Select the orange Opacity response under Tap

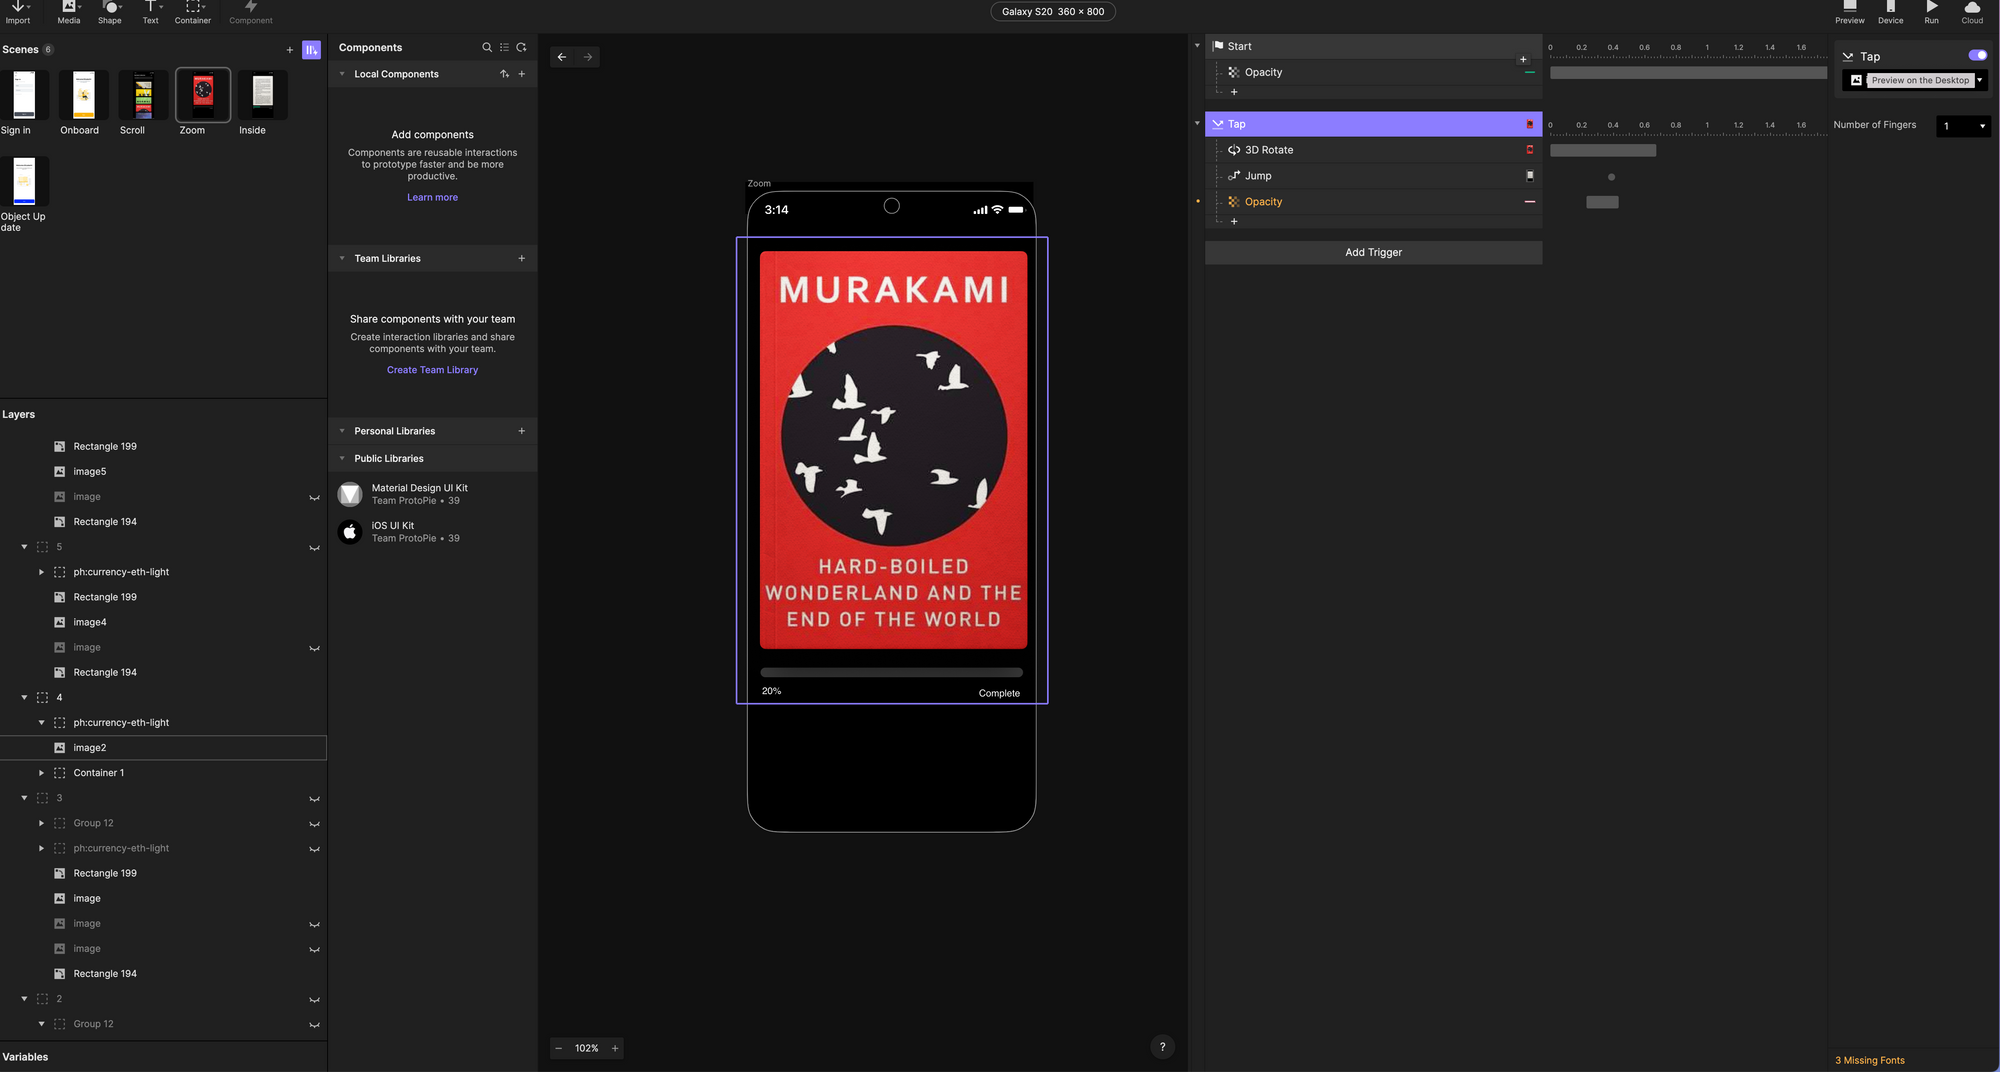(1373, 202)
